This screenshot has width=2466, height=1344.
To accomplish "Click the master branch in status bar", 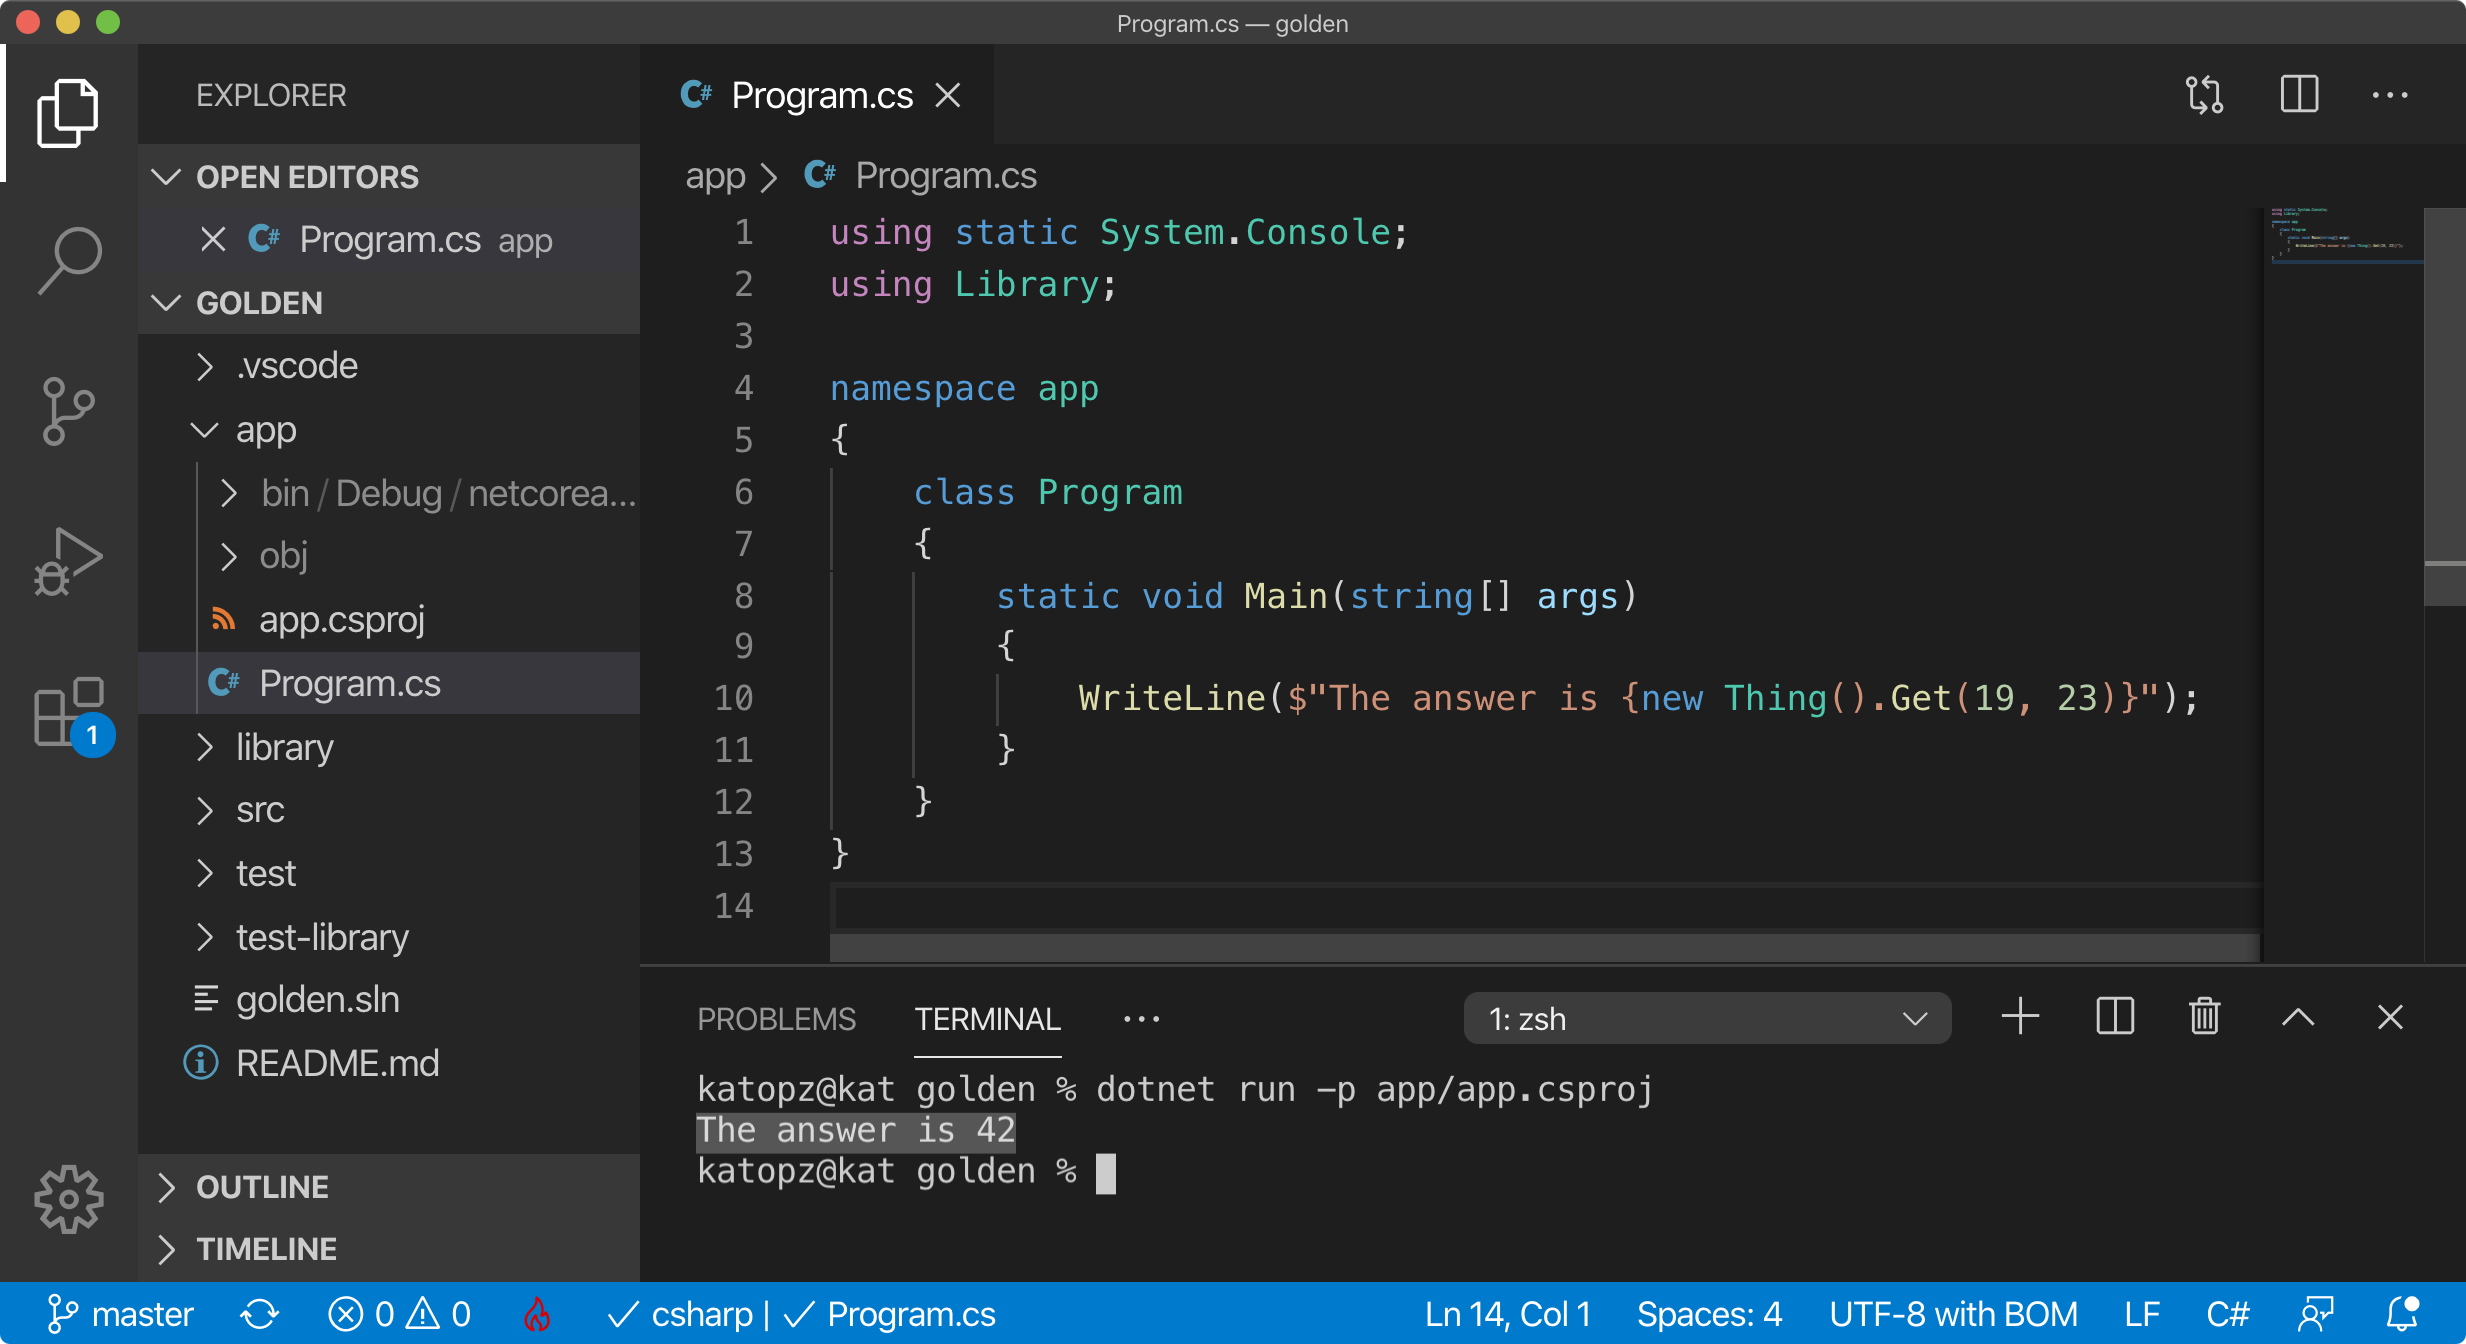I will 120,1314.
